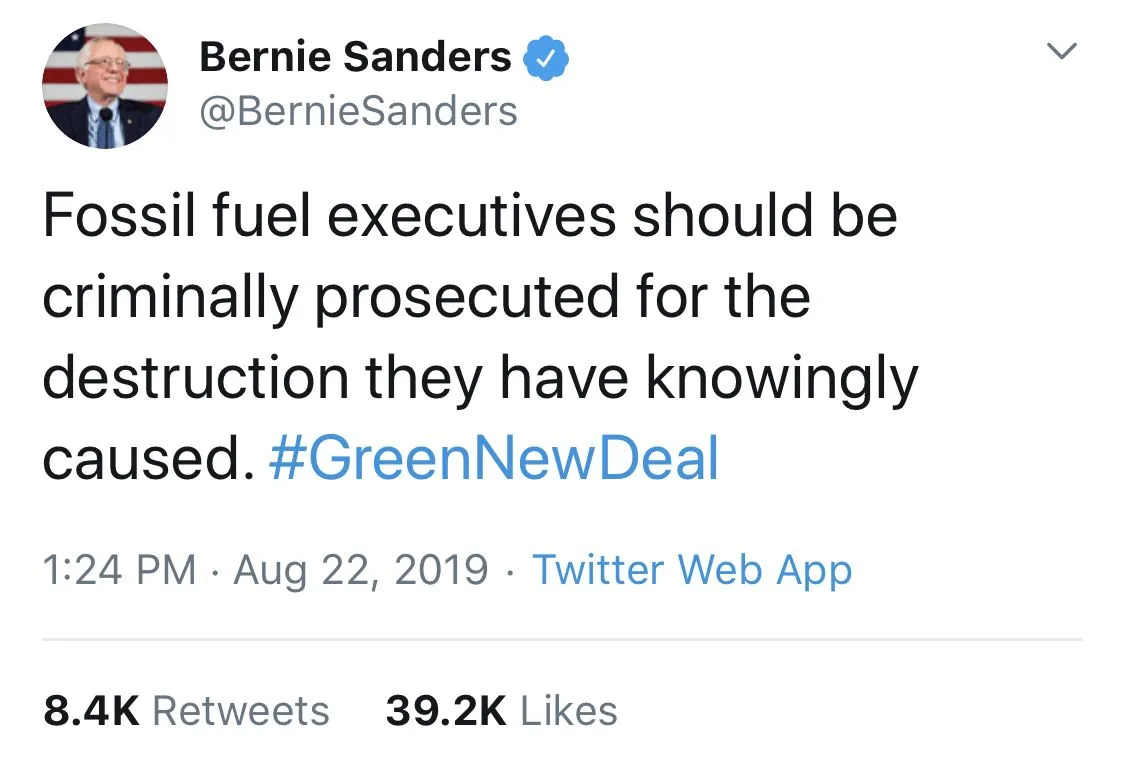Click the 1:24 PM timestamp

119,570
